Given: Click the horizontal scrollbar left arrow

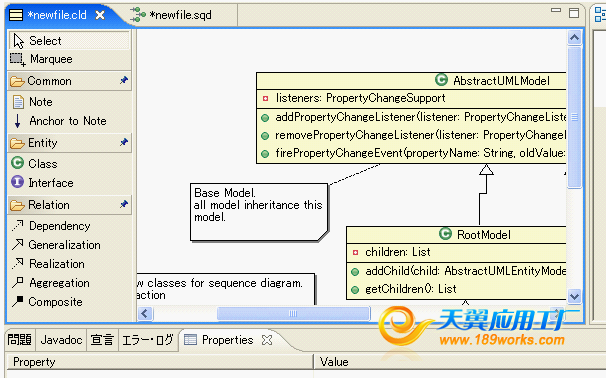Looking at the screenshot, I should click(145, 313).
